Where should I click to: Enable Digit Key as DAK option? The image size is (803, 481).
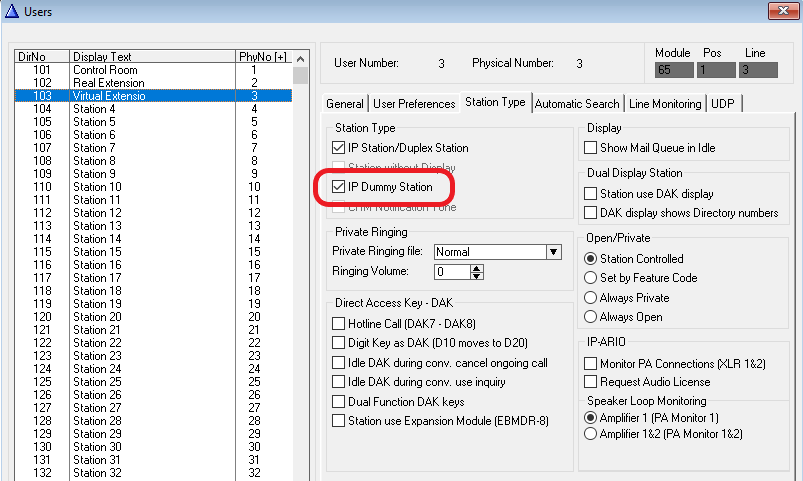(338, 343)
